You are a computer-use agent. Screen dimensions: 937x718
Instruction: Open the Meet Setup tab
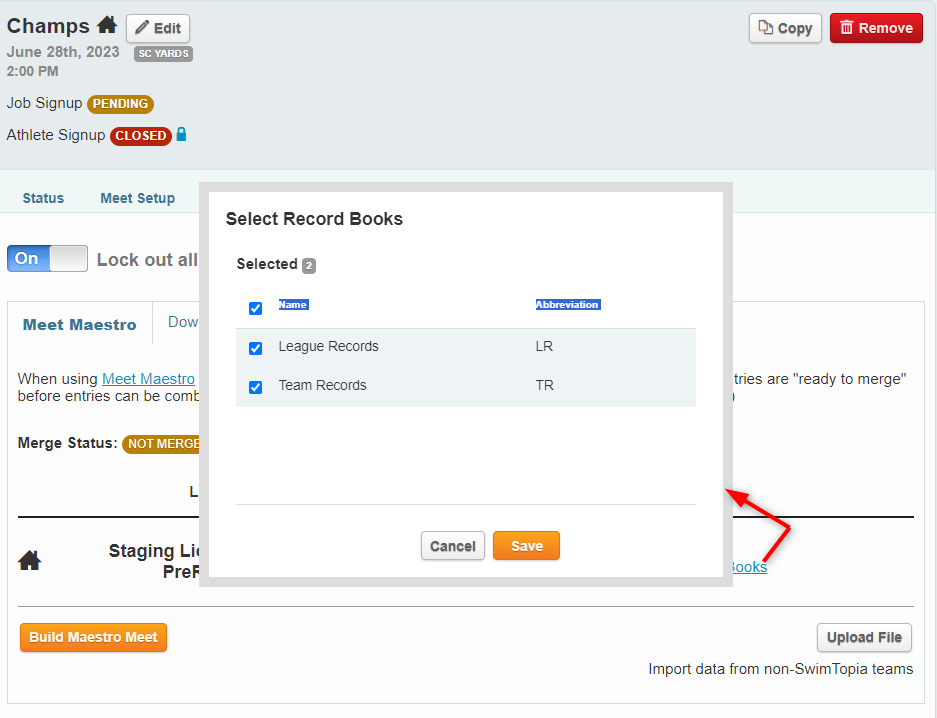pyautogui.click(x=137, y=198)
